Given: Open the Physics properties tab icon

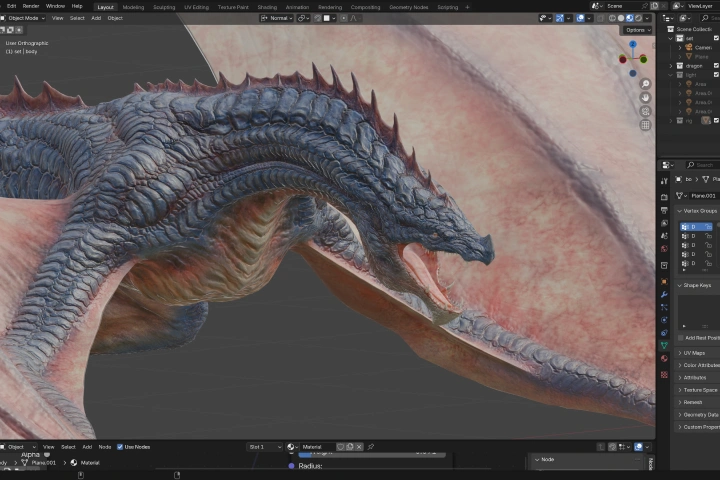Looking at the screenshot, I should coord(664,320).
